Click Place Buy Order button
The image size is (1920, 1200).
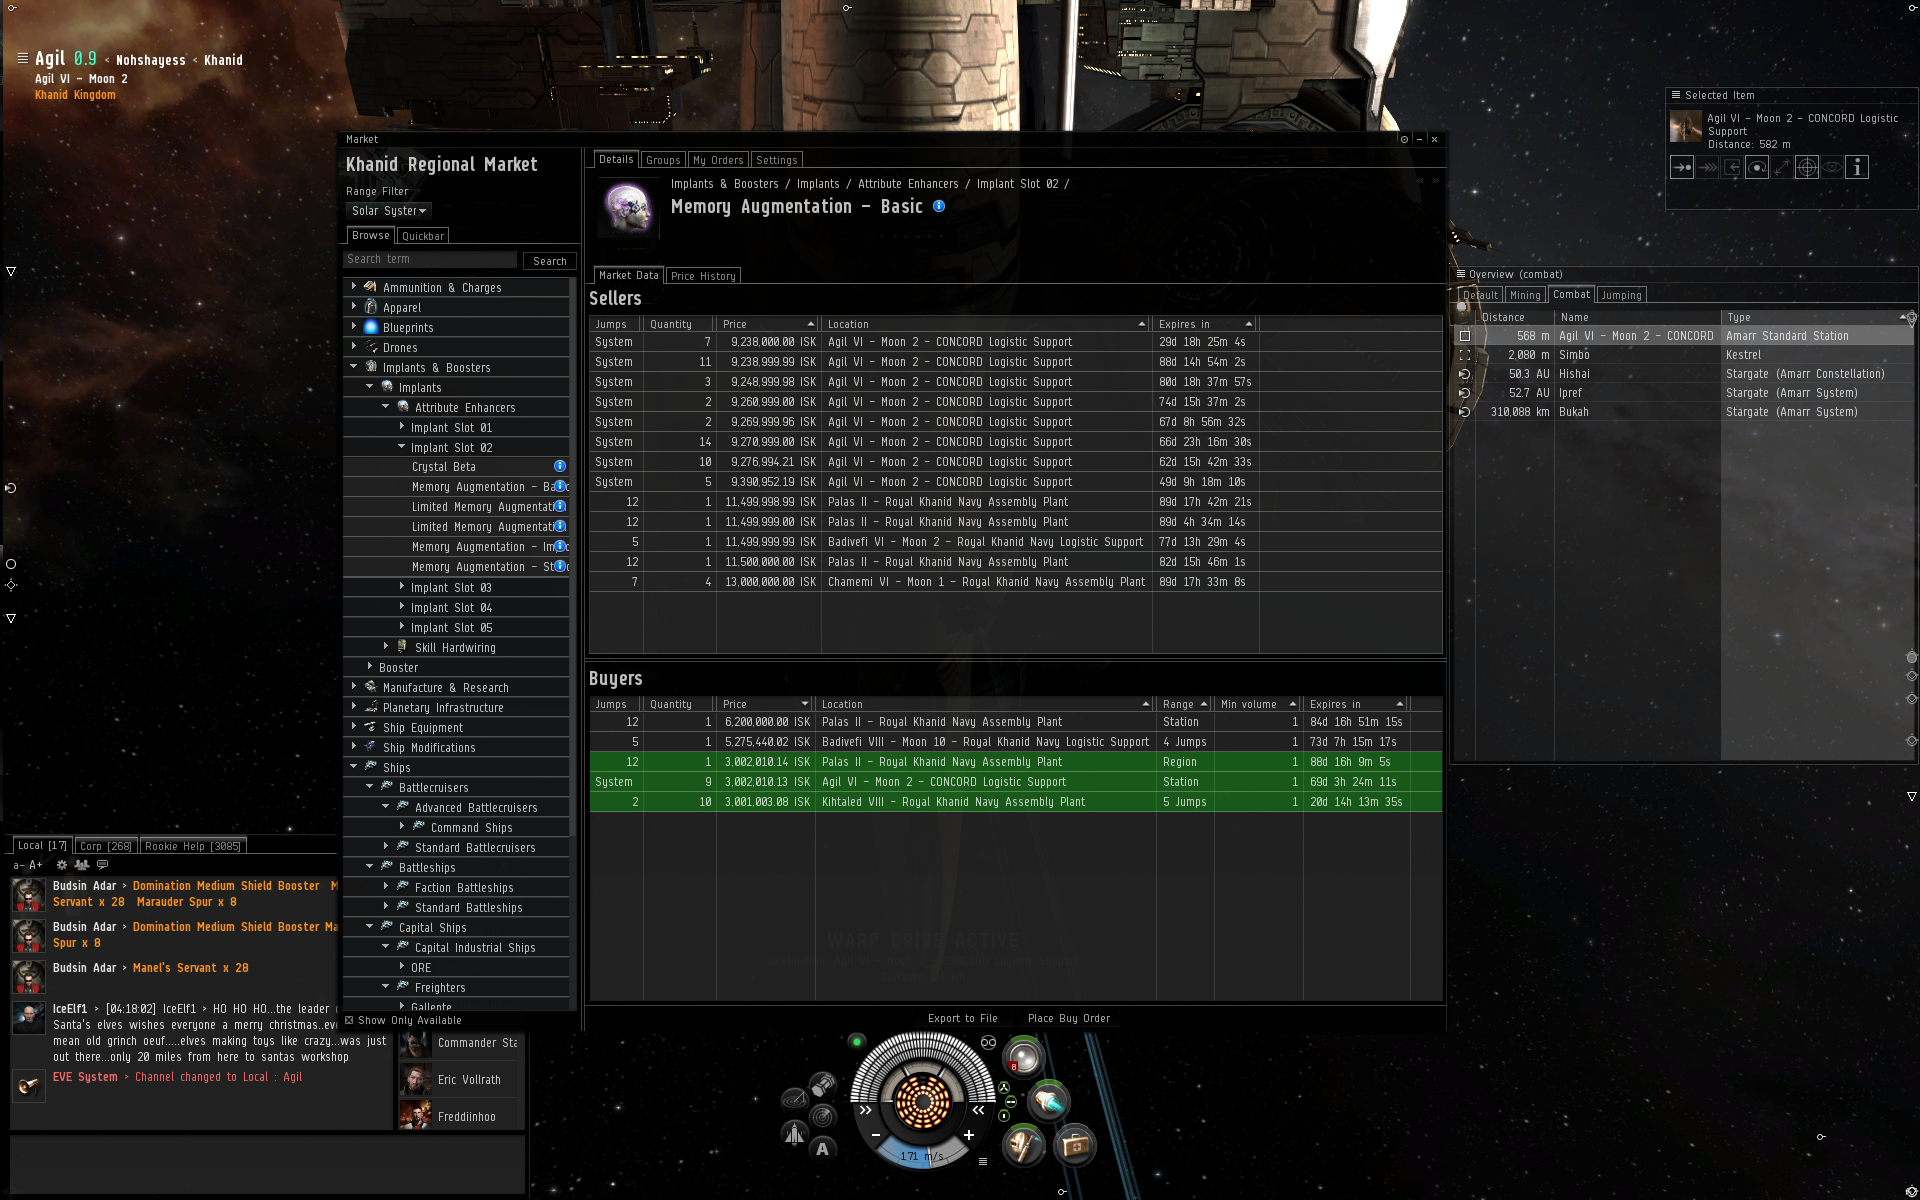(x=1069, y=1018)
